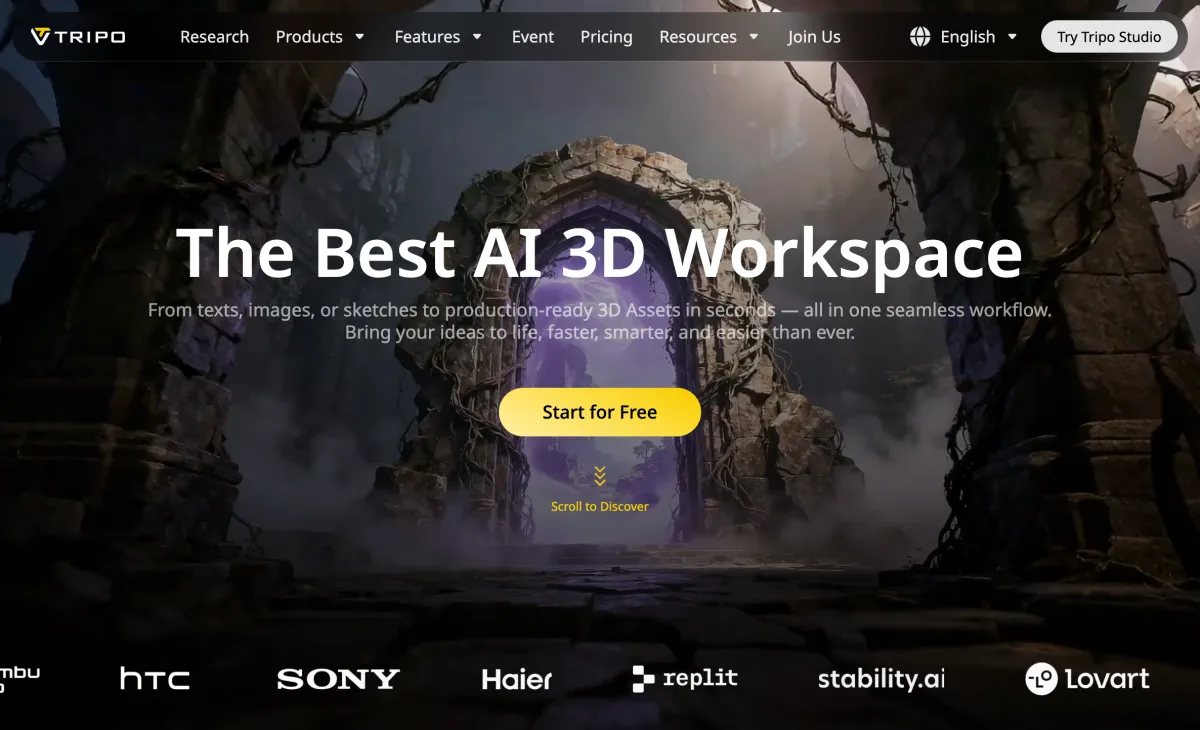Viewport: 1200px width, 730px height.
Task: Expand the Products dropdown menu
Action: click(x=320, y=37)
